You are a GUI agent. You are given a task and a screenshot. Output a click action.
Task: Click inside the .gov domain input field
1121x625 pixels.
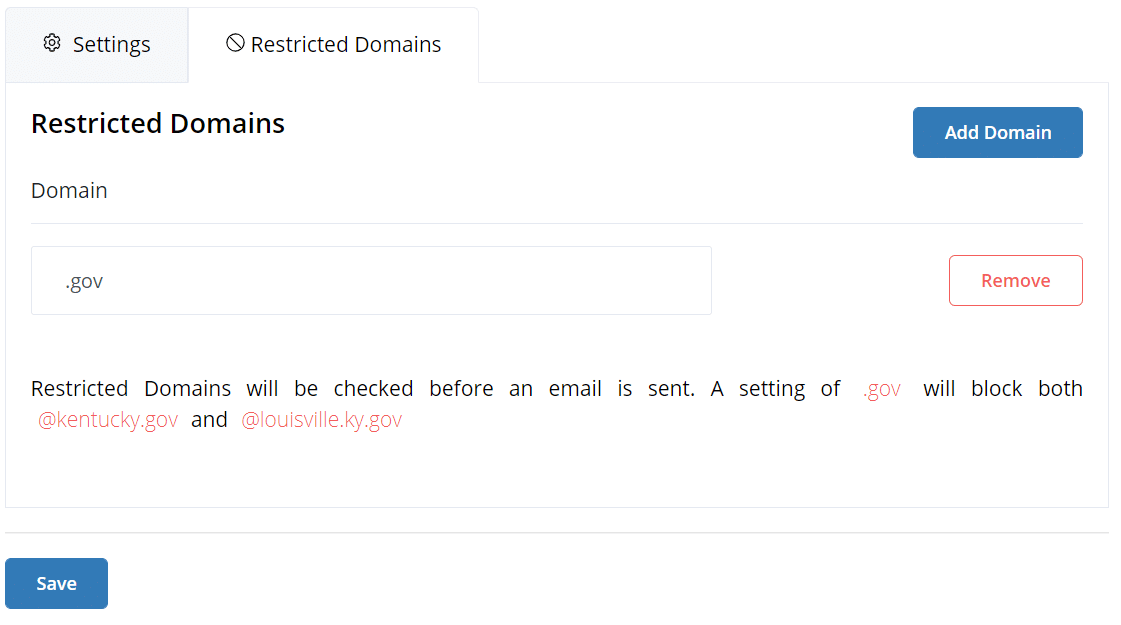371,280
